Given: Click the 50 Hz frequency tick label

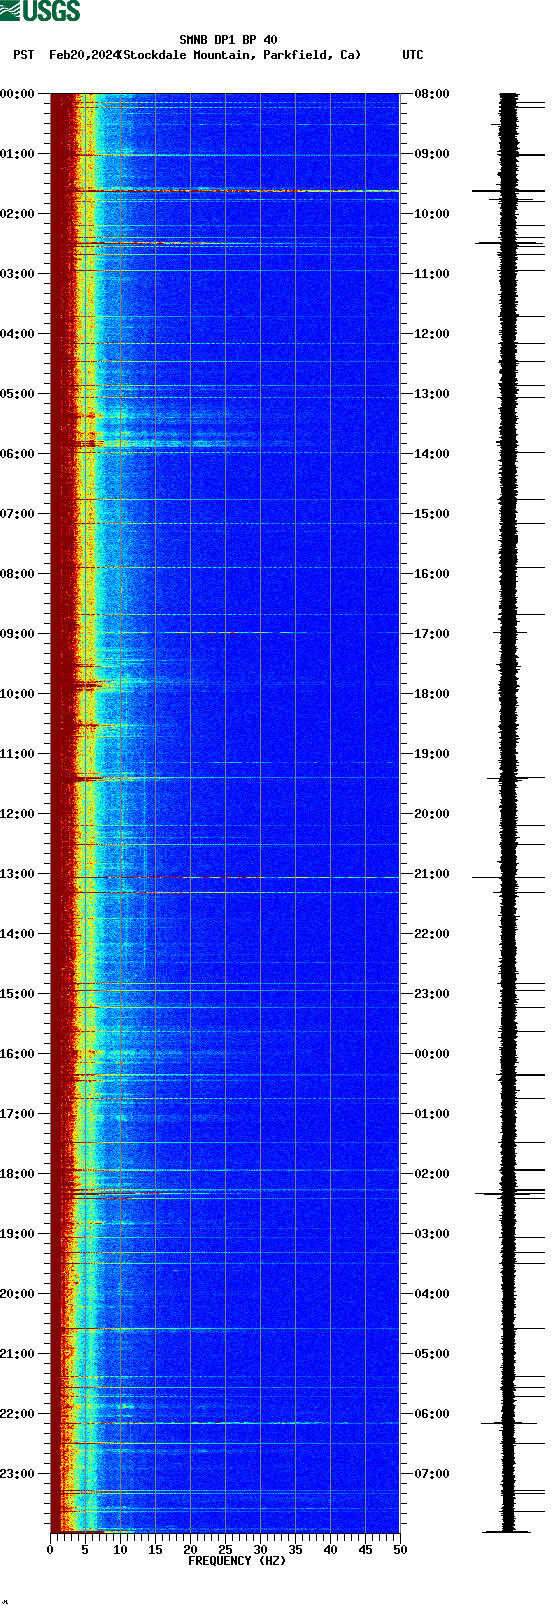Looking at the screenshot, I should coord(400,1550).
